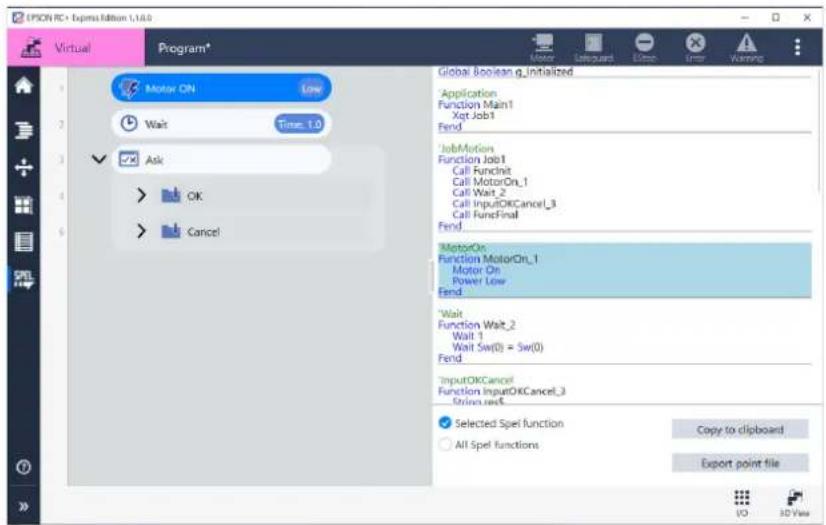826x525 pixels.
Task: Open the I/O monitor icon
Action: tap(742, 503)
